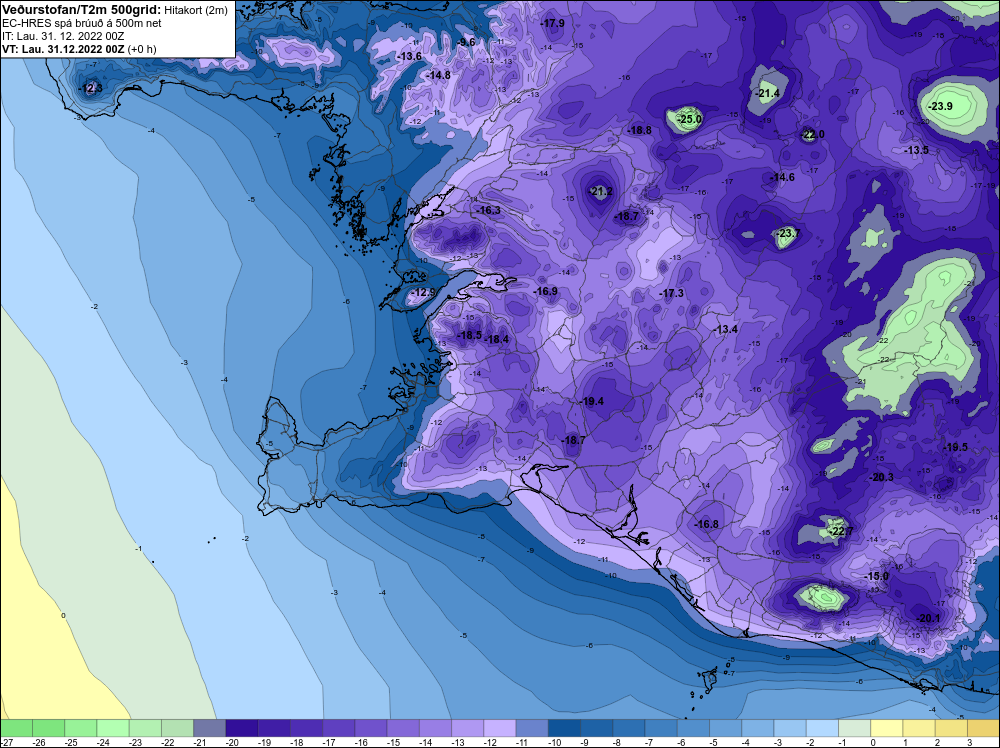
Task: Select the -21 gray-purple legend swatch
Action: (210, 728)
